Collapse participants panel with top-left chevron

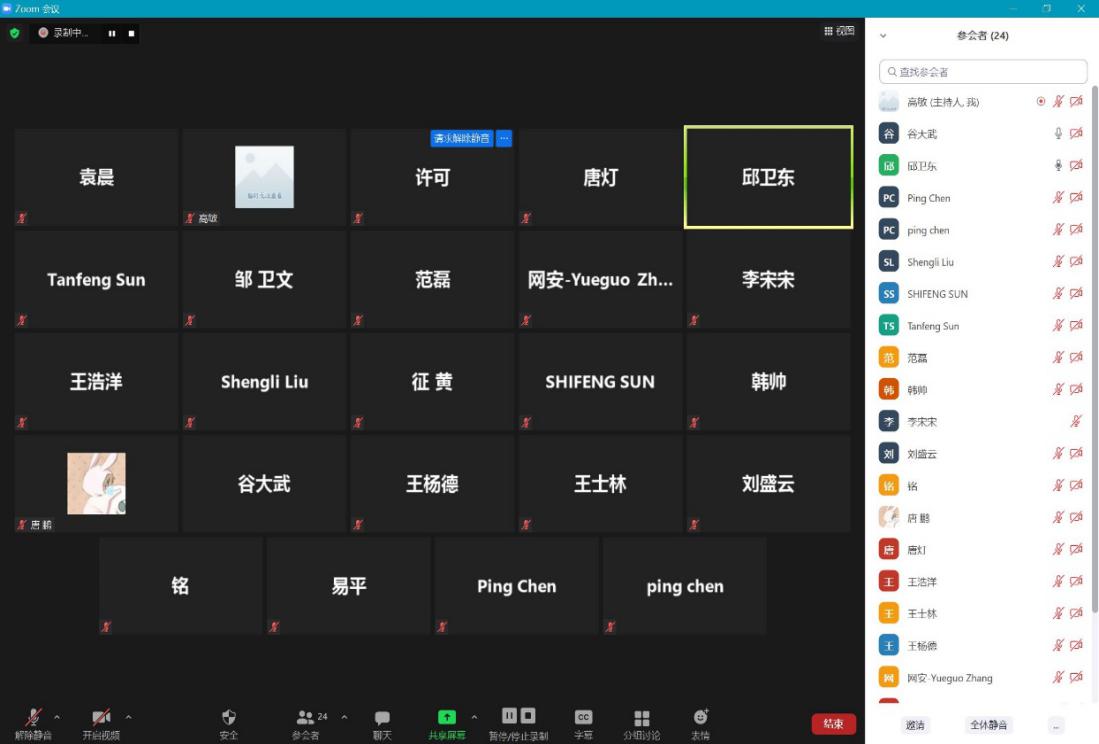click(x=883, y=35)
